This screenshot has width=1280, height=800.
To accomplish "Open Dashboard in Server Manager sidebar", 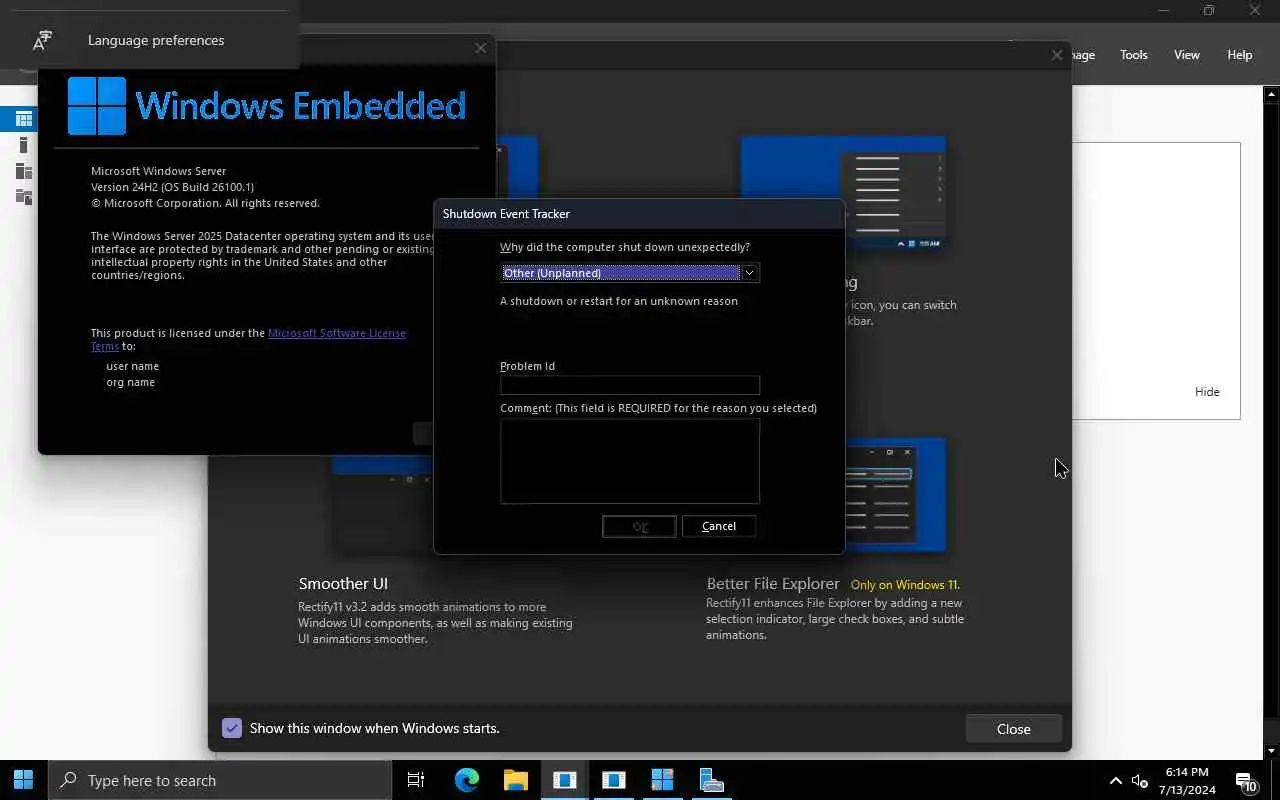I will 24,119.
